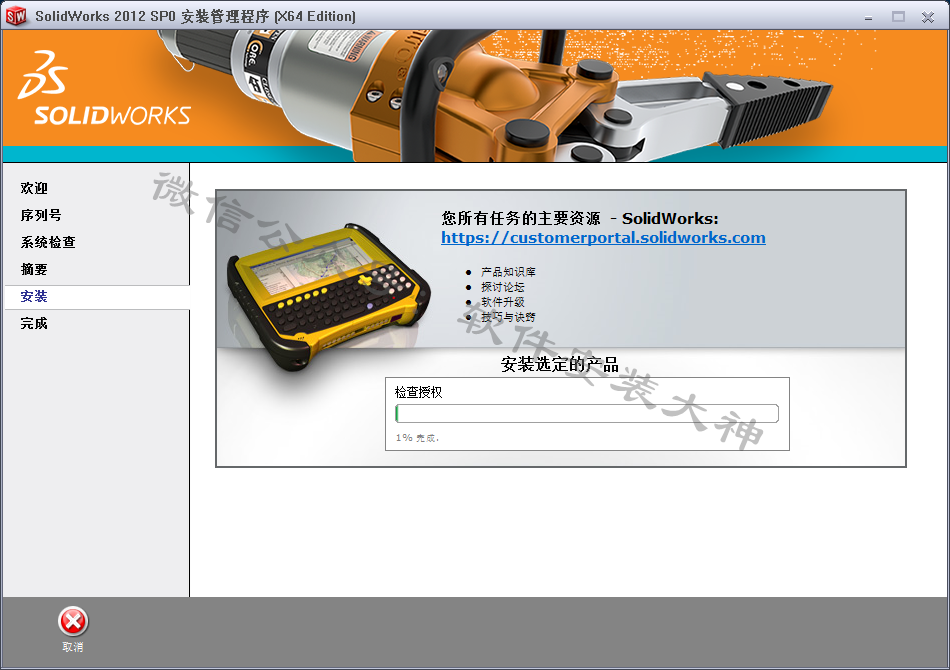
Task: Select the 系统检查 step in the sidebar
Action: point(48,242)
